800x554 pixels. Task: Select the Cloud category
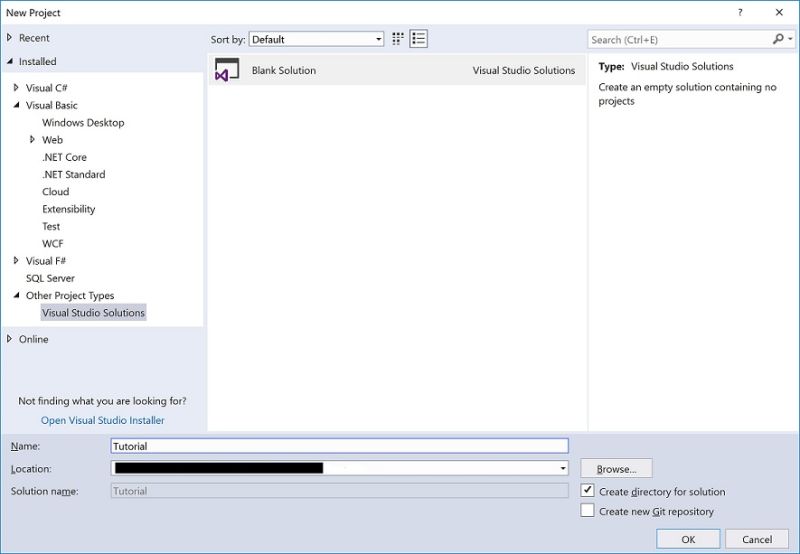click(x=56, y=192)
